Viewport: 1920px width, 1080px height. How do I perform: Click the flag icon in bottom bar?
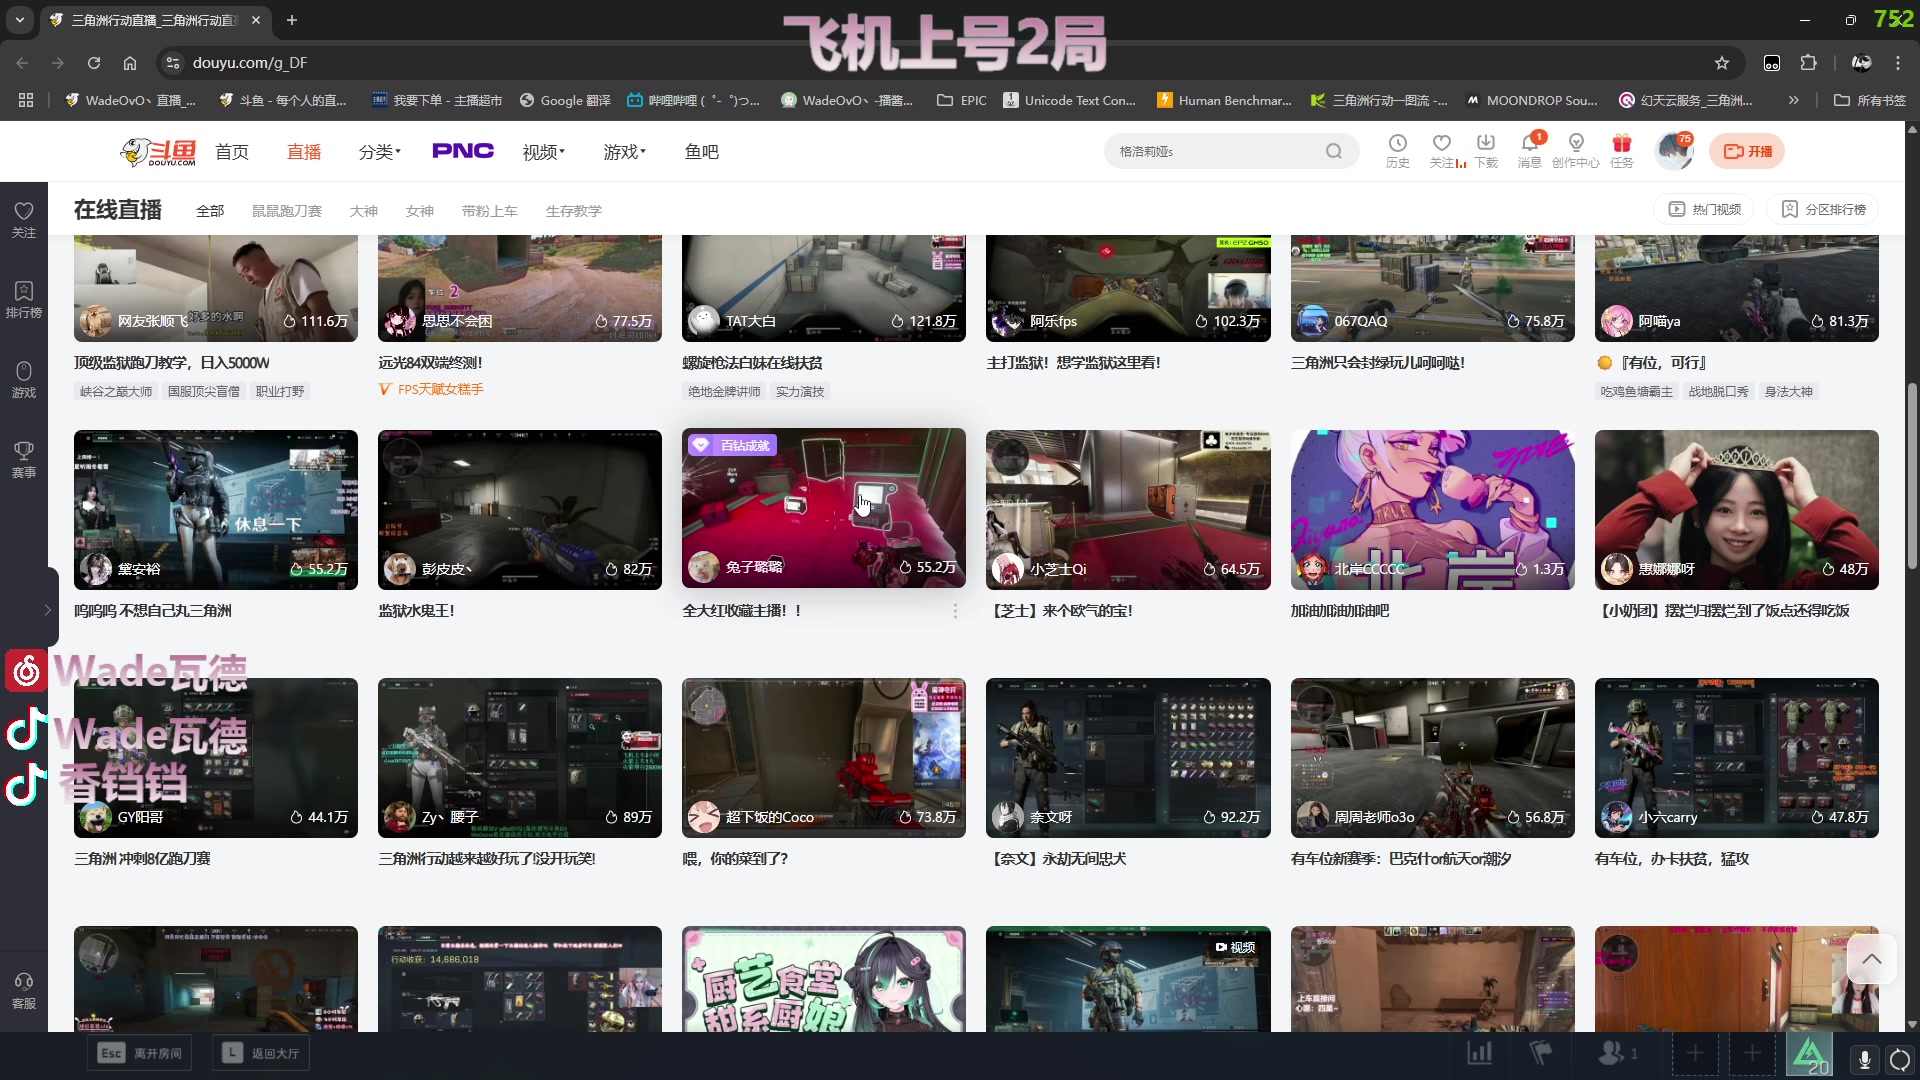pyautogui.click(x=1540, y=1053)
